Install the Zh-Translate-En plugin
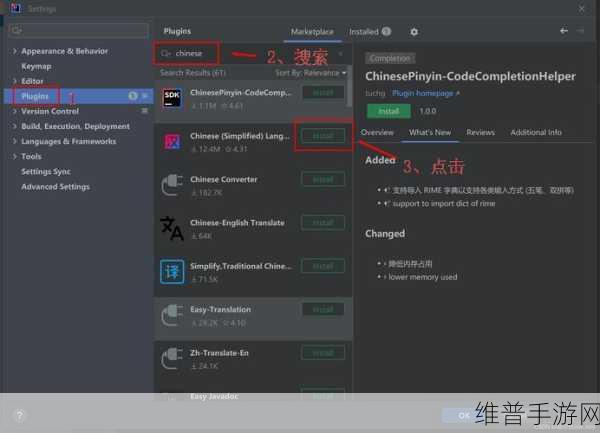Viewport: 600px width, 433px height. (323, 353)
